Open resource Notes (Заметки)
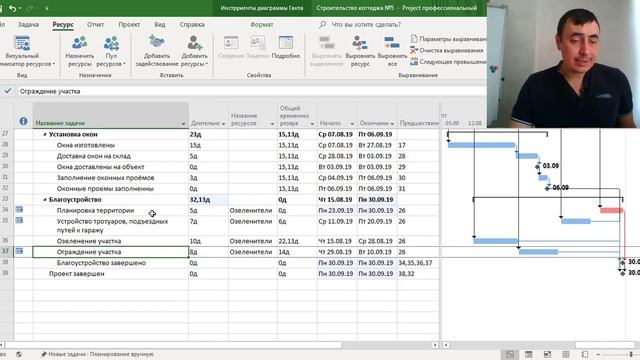This screenshot has height=360, width=640. (258, 48)
